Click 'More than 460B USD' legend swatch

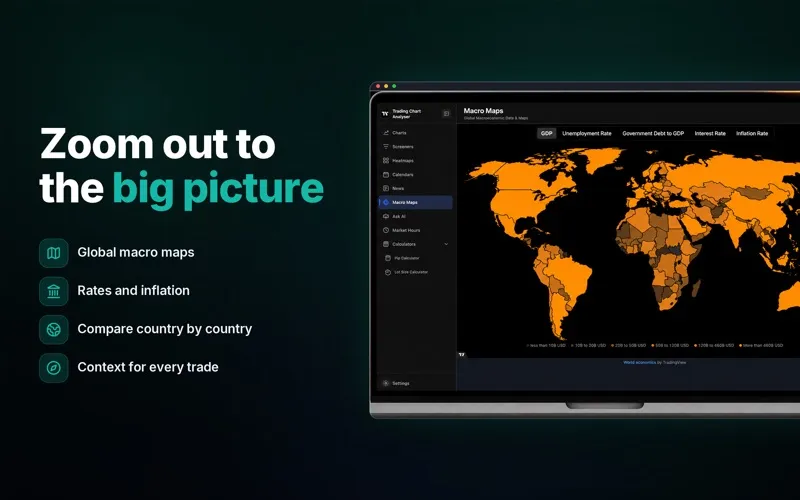tap(741, 345)
